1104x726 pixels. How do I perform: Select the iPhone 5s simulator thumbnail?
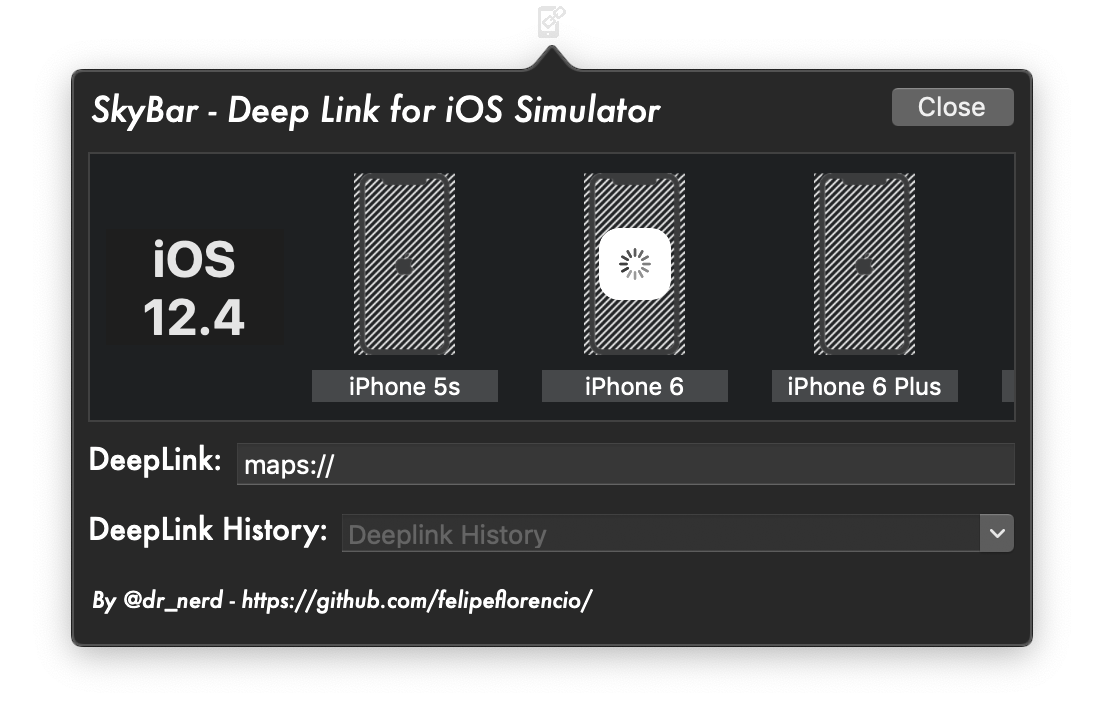[x=404, y=264]
